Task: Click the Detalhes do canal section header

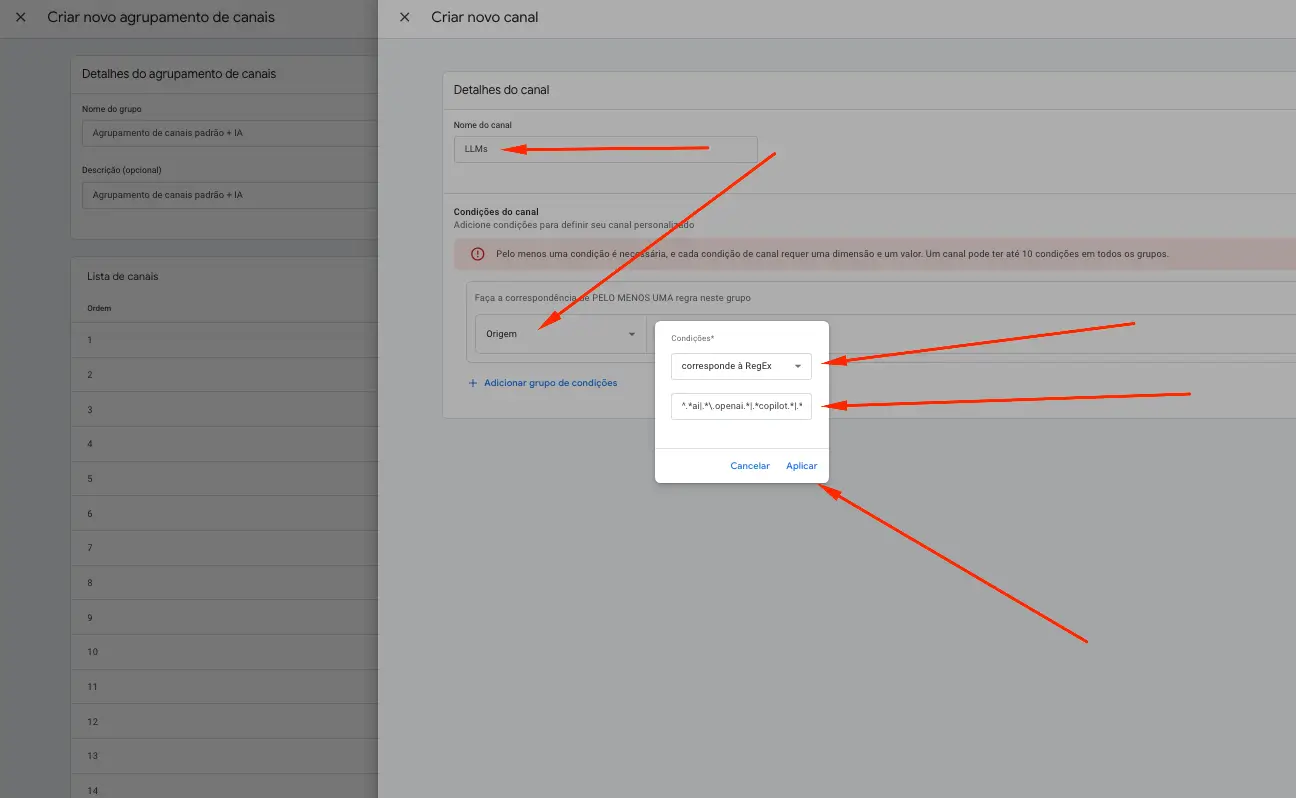Action: 501,90
